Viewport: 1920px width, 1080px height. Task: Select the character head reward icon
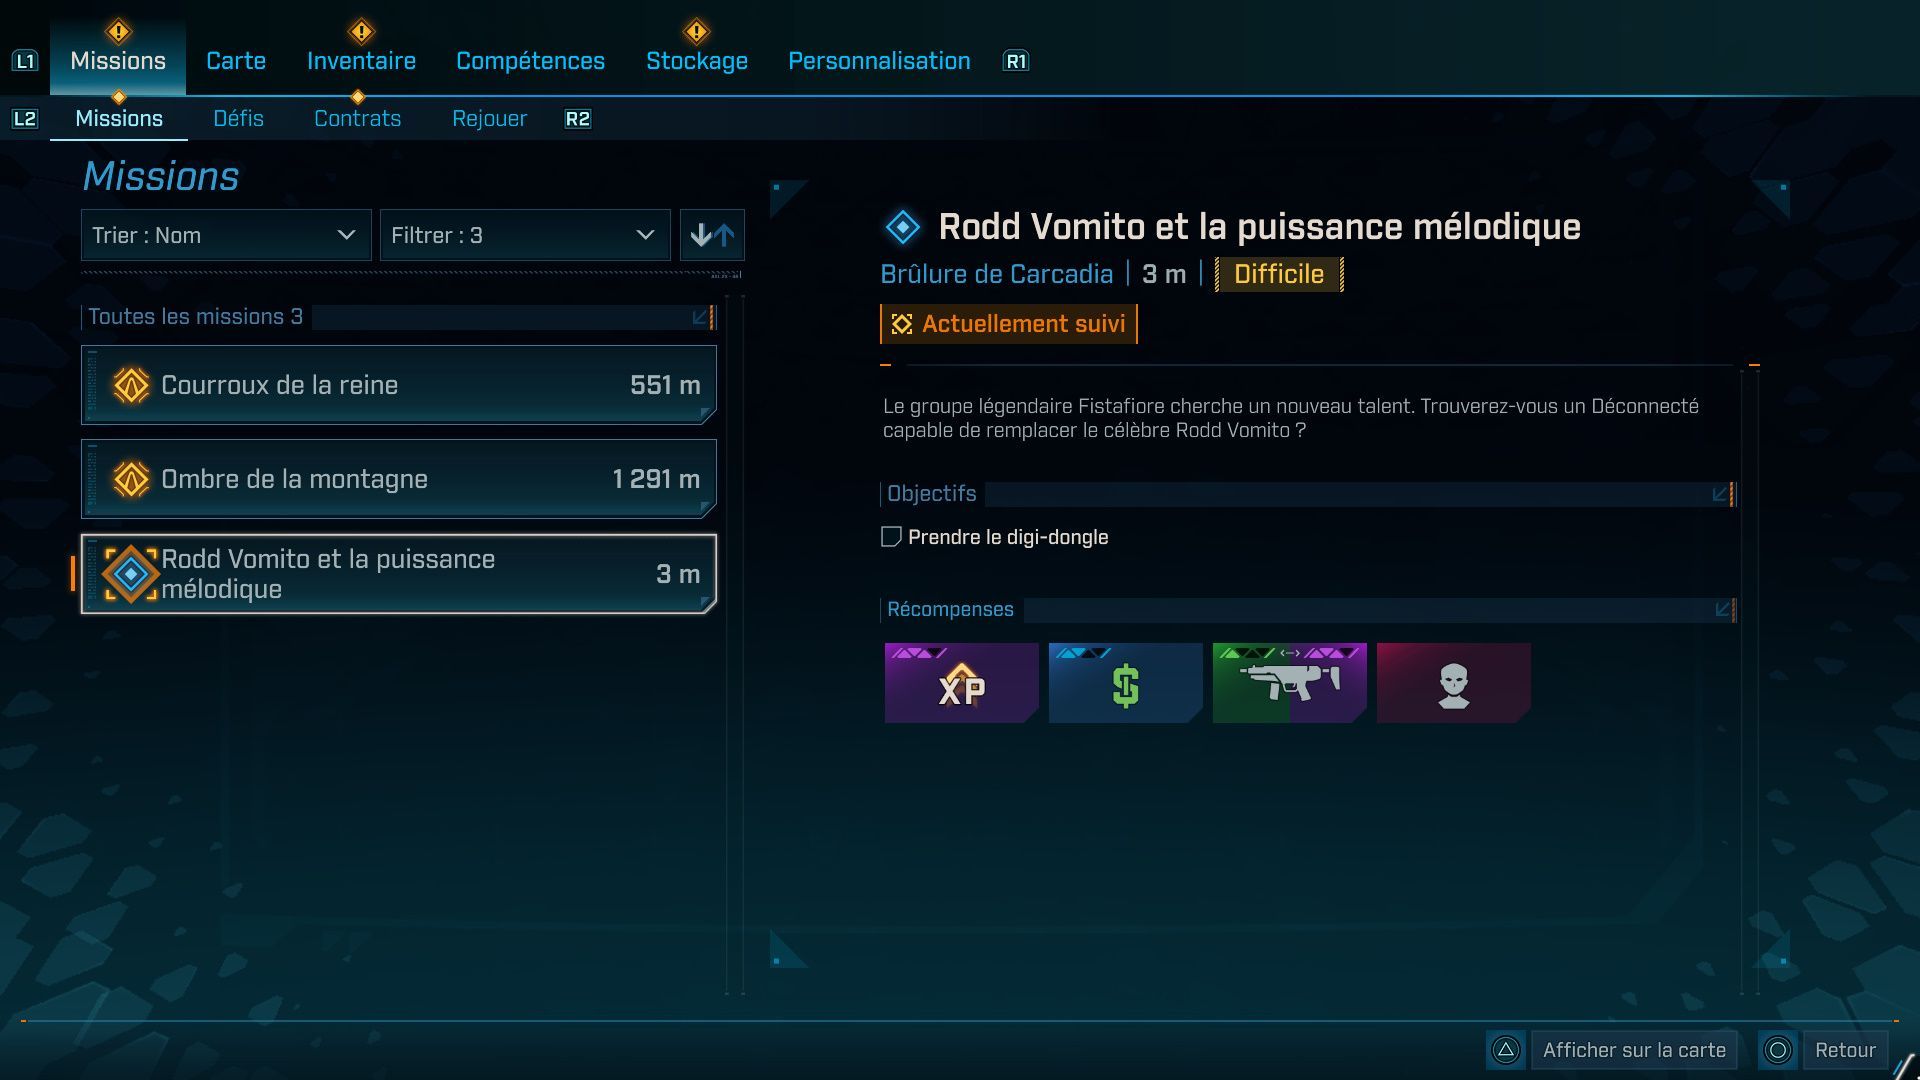tap(1453, 683)
